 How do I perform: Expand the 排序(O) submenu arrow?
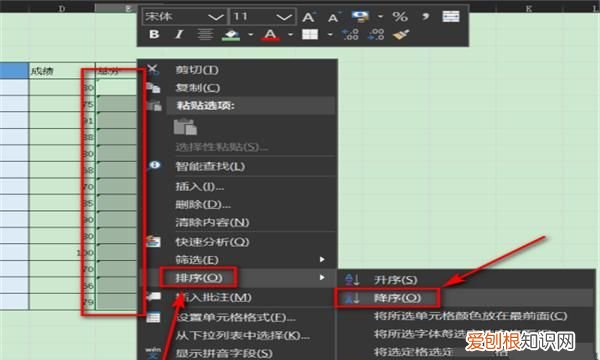322,277
